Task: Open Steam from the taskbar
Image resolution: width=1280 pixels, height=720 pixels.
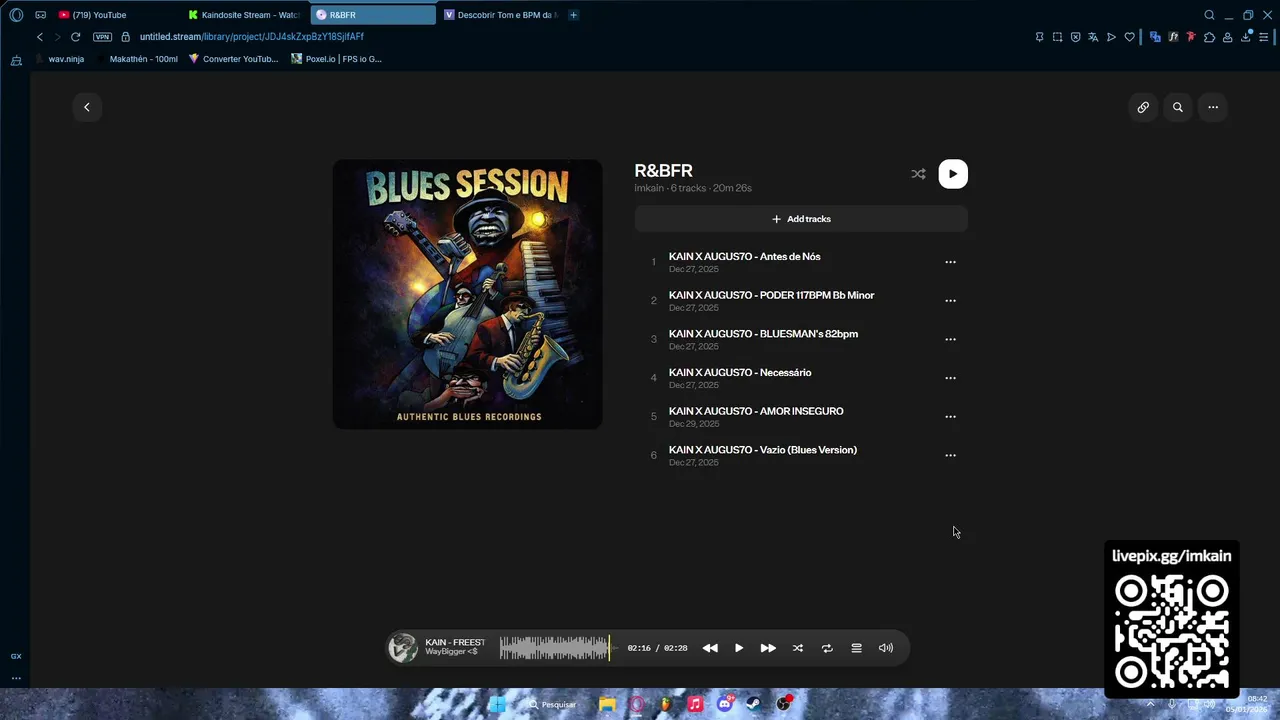Action: 754,704
